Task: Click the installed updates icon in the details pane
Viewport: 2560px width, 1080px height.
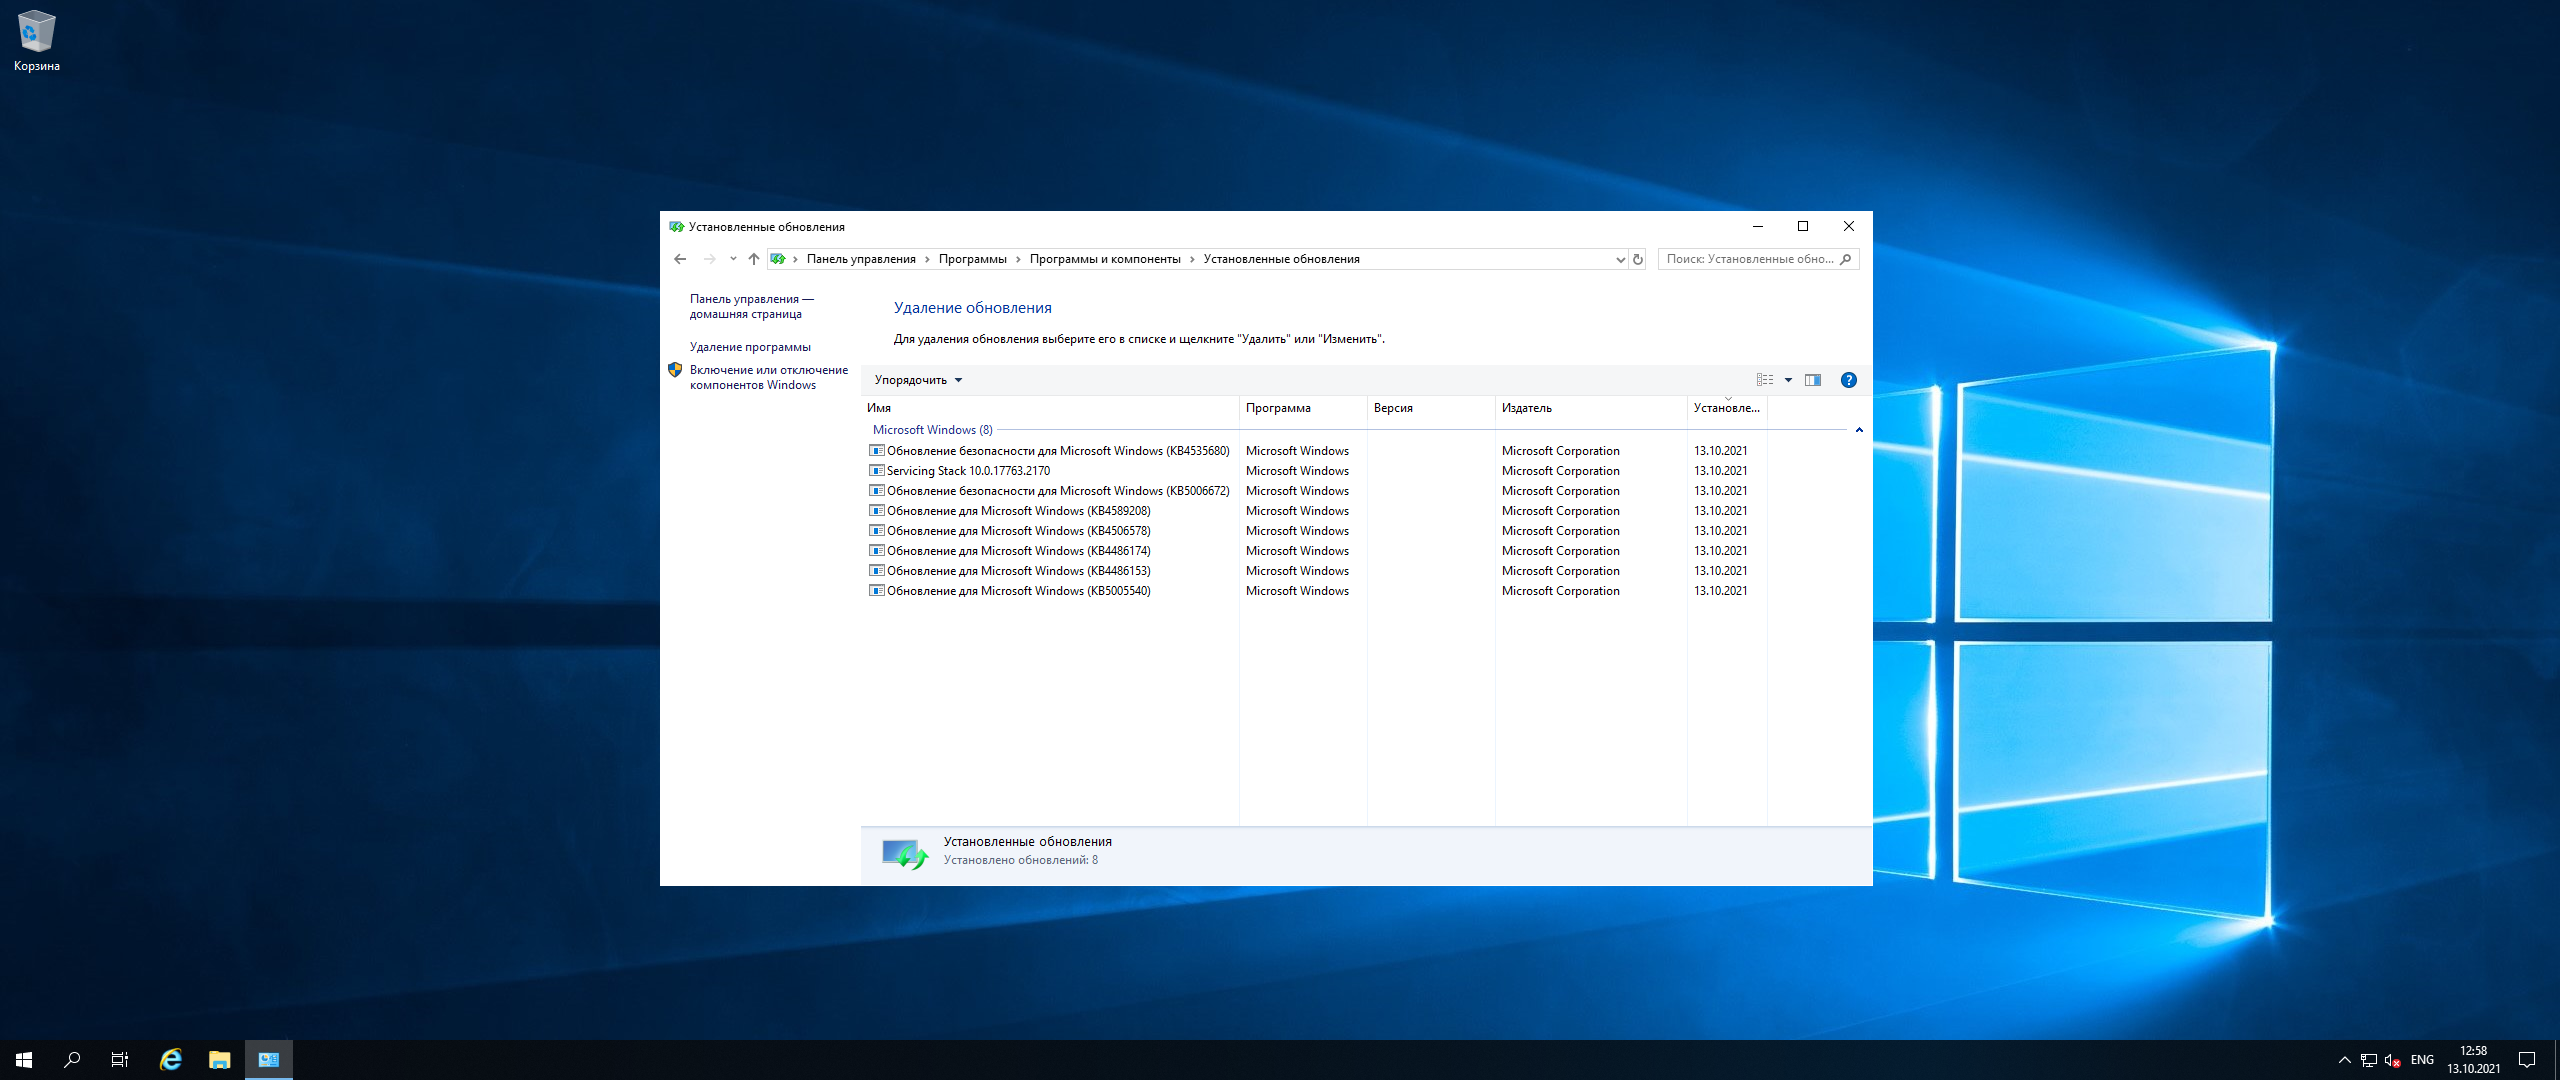Action: pyautogui.click(x=905, y=853)
